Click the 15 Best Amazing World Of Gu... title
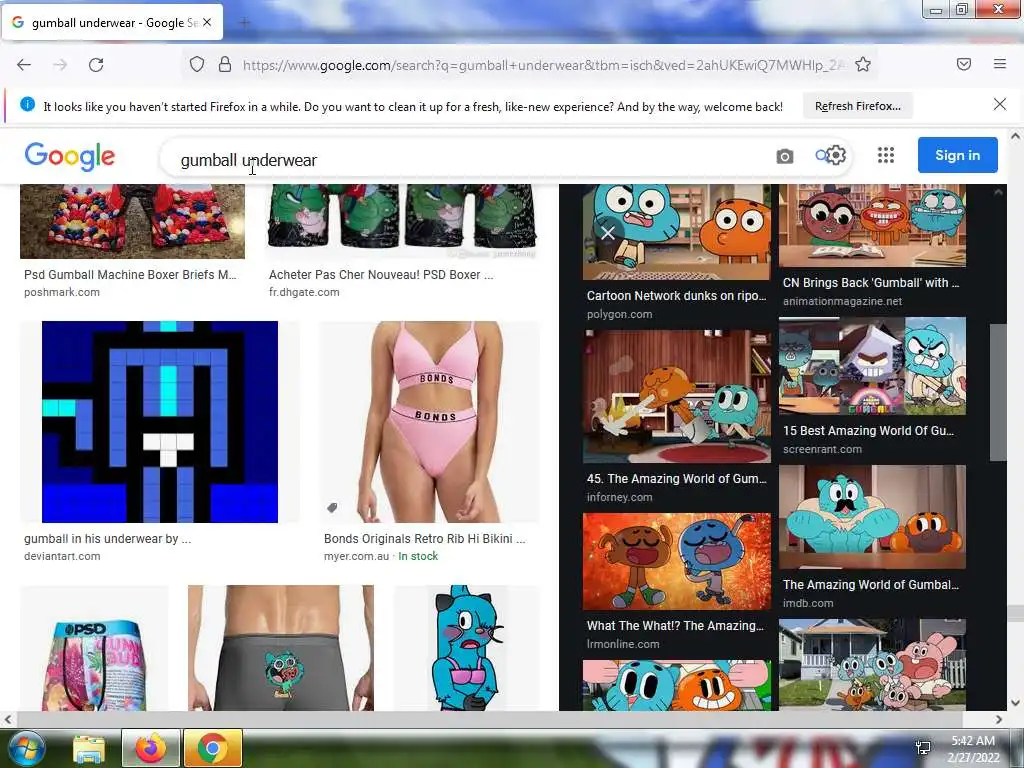The height and width of the screenshot is (768, 1024). click(869, 430)
